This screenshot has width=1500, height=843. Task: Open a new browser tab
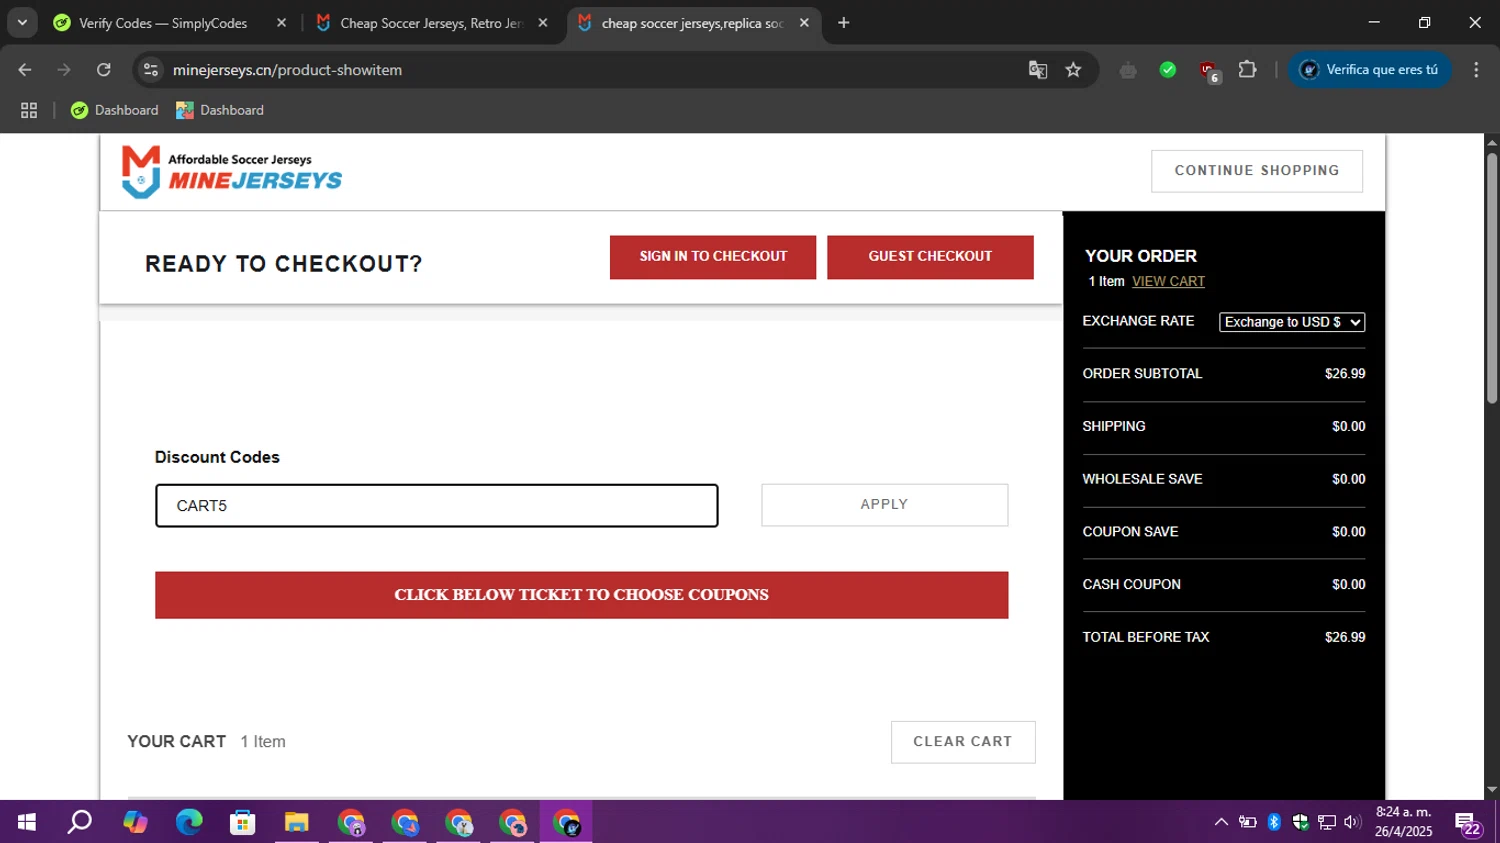click(x=844, y=23)
